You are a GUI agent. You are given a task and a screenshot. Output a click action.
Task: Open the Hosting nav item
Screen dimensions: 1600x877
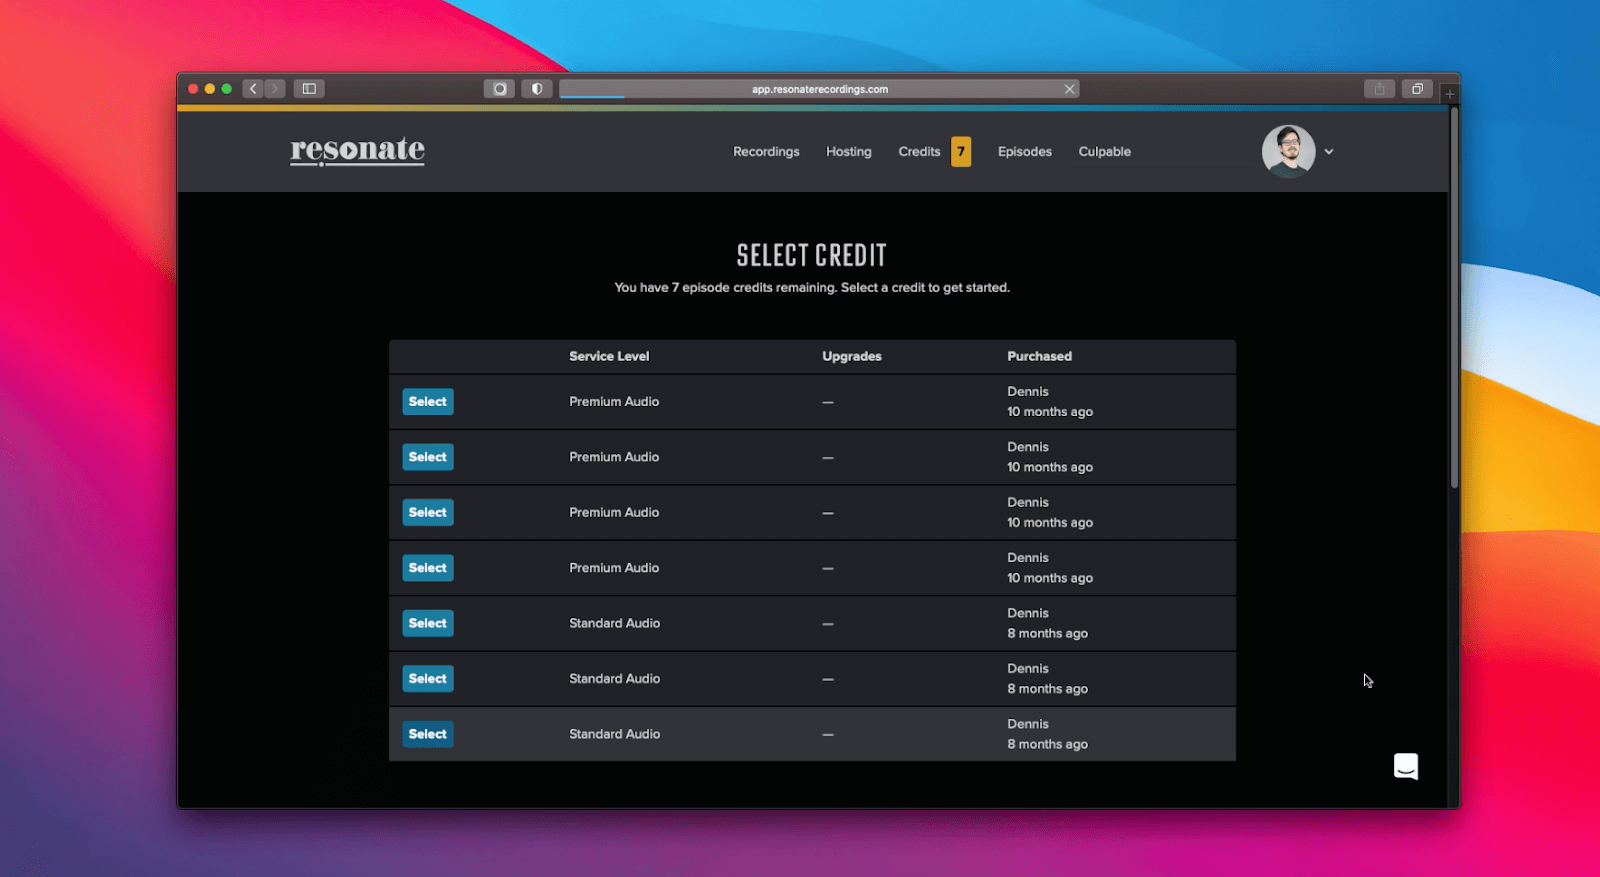point(849,152)
